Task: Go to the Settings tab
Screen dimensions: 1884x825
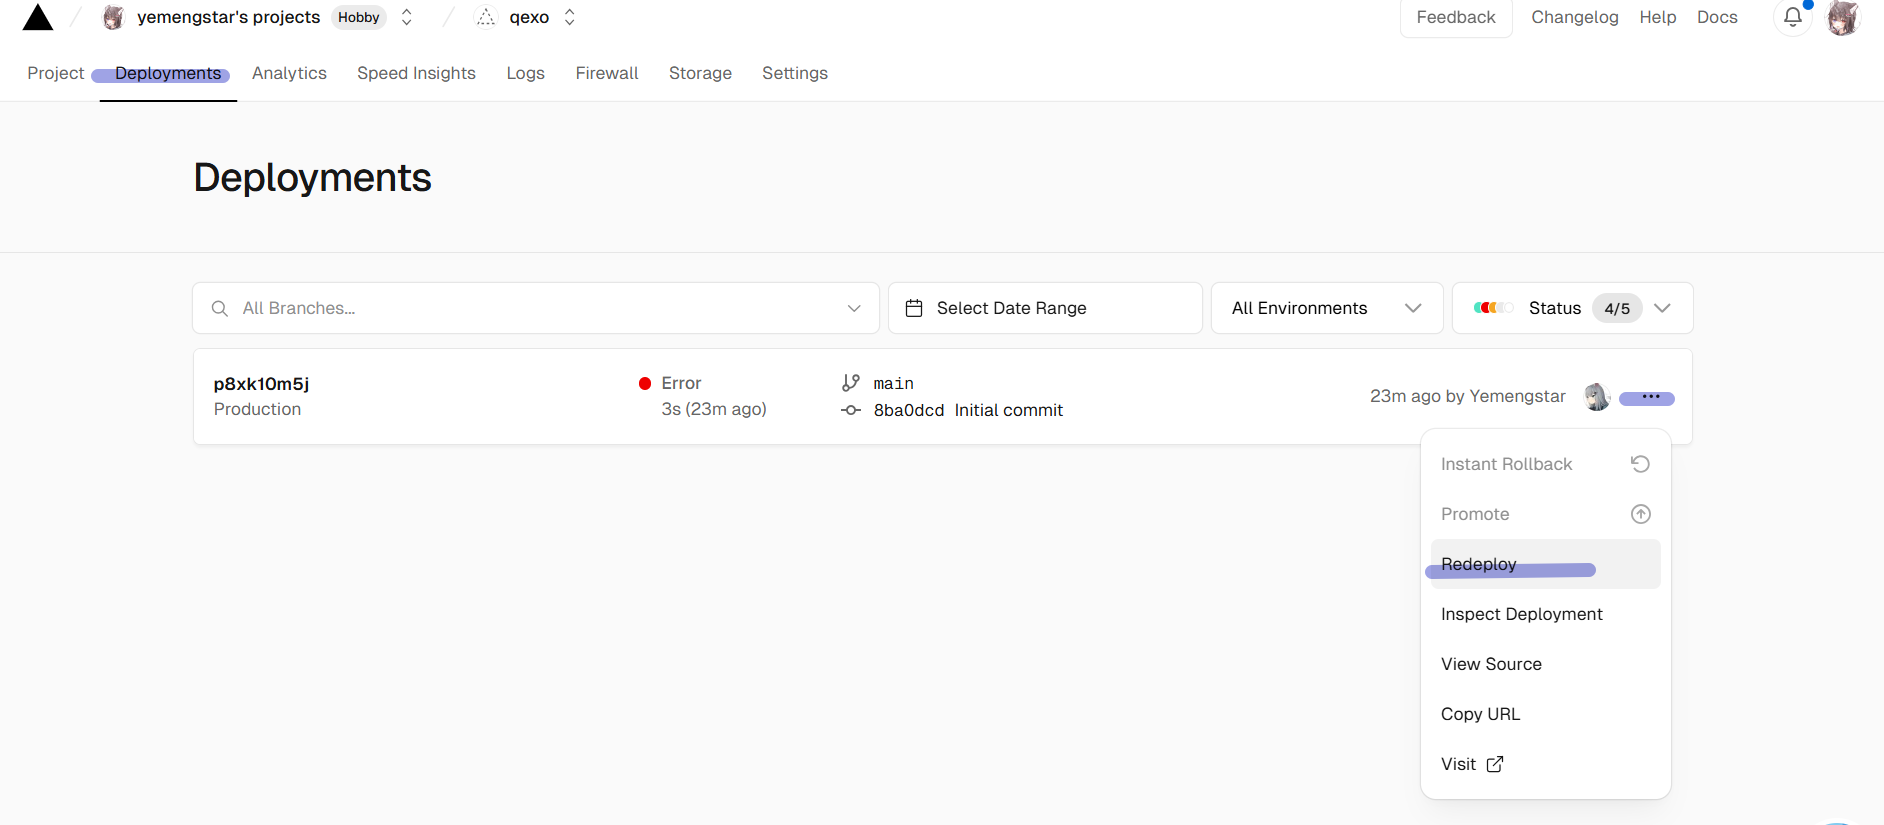Action: click(x=794, y=73)
